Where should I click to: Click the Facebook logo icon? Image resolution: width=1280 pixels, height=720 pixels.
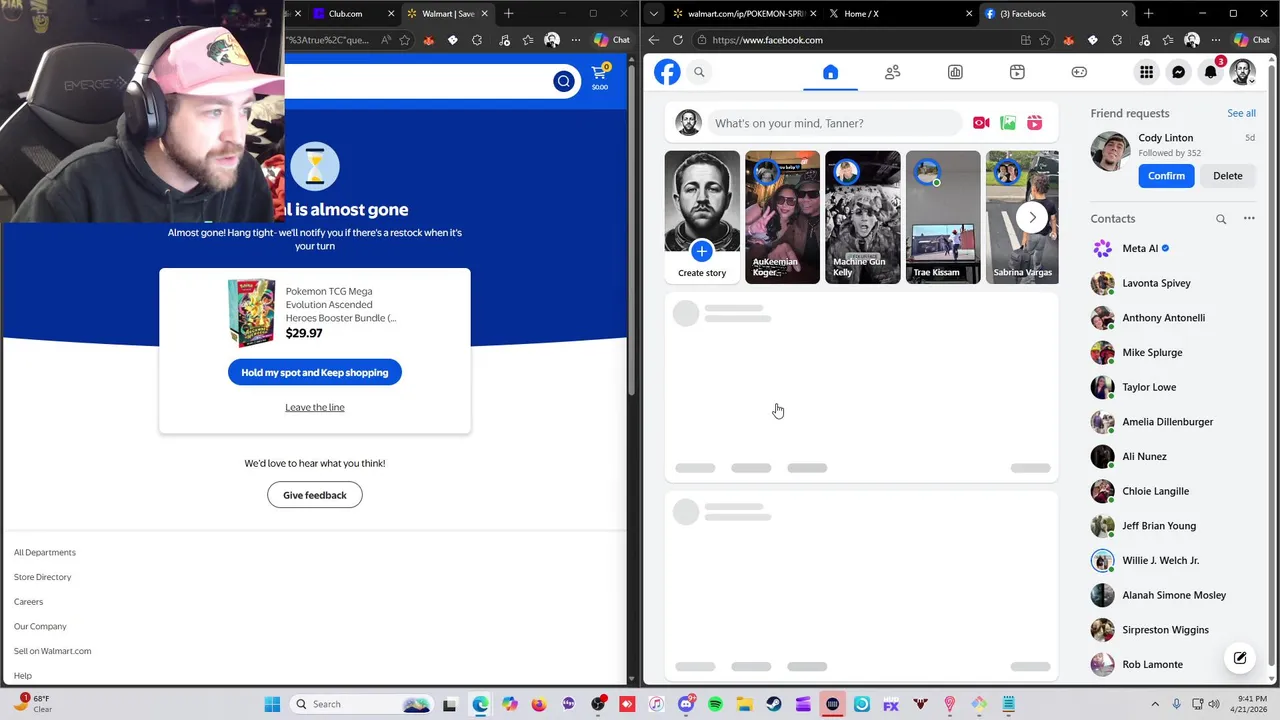point(667,72)
